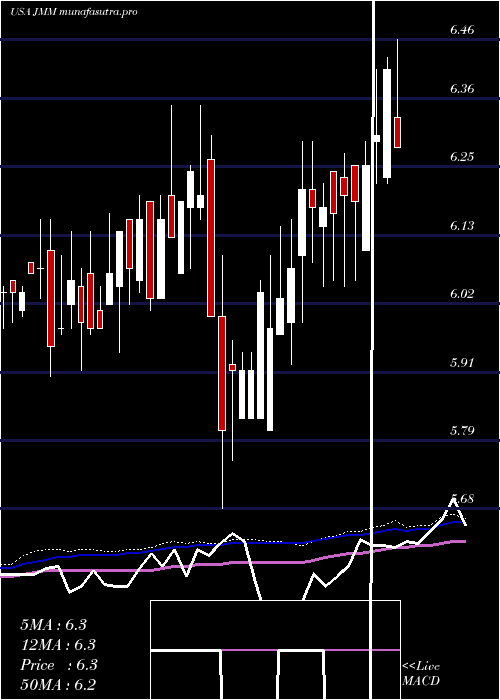Click the 'USA JMM munafasutra.pro' title text
Screen dimensions: 500x700
74,12
